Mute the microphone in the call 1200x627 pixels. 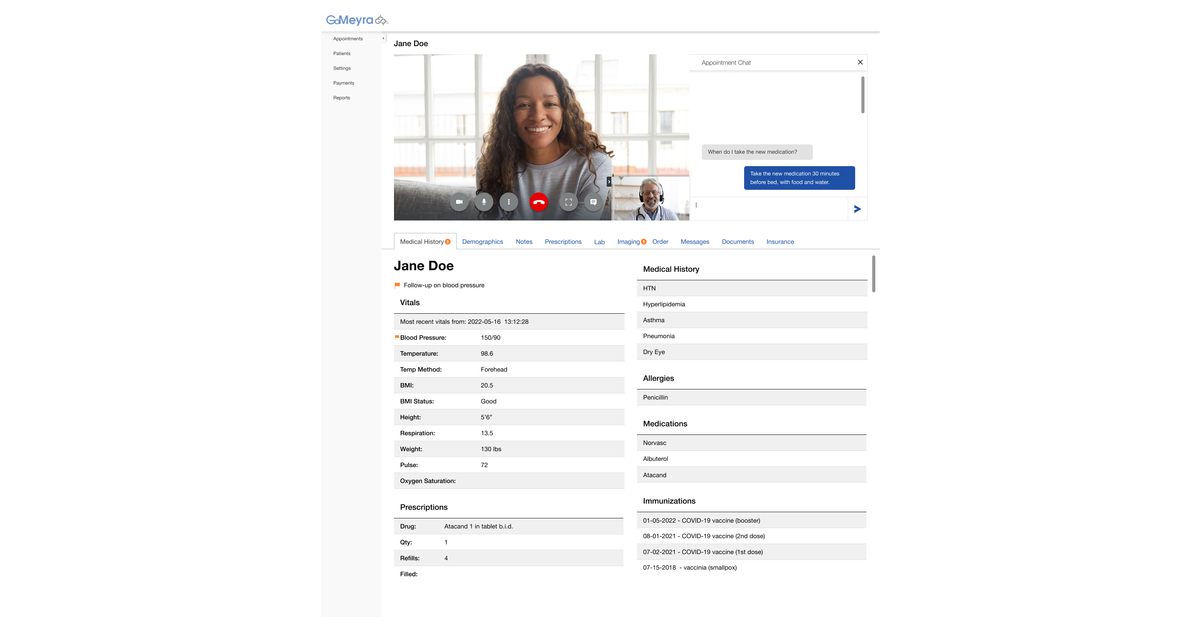(484, 202)
